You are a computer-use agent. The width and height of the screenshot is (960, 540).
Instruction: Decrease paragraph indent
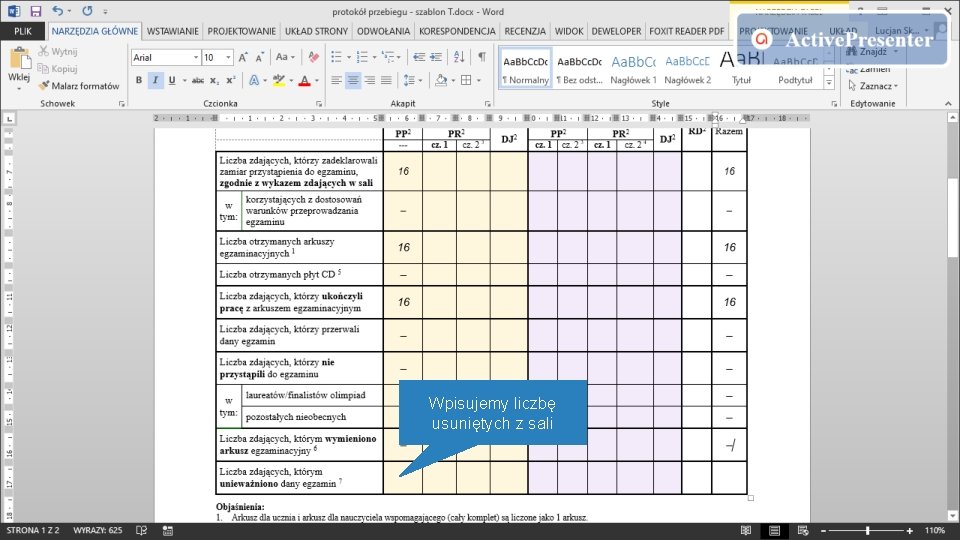419,58
